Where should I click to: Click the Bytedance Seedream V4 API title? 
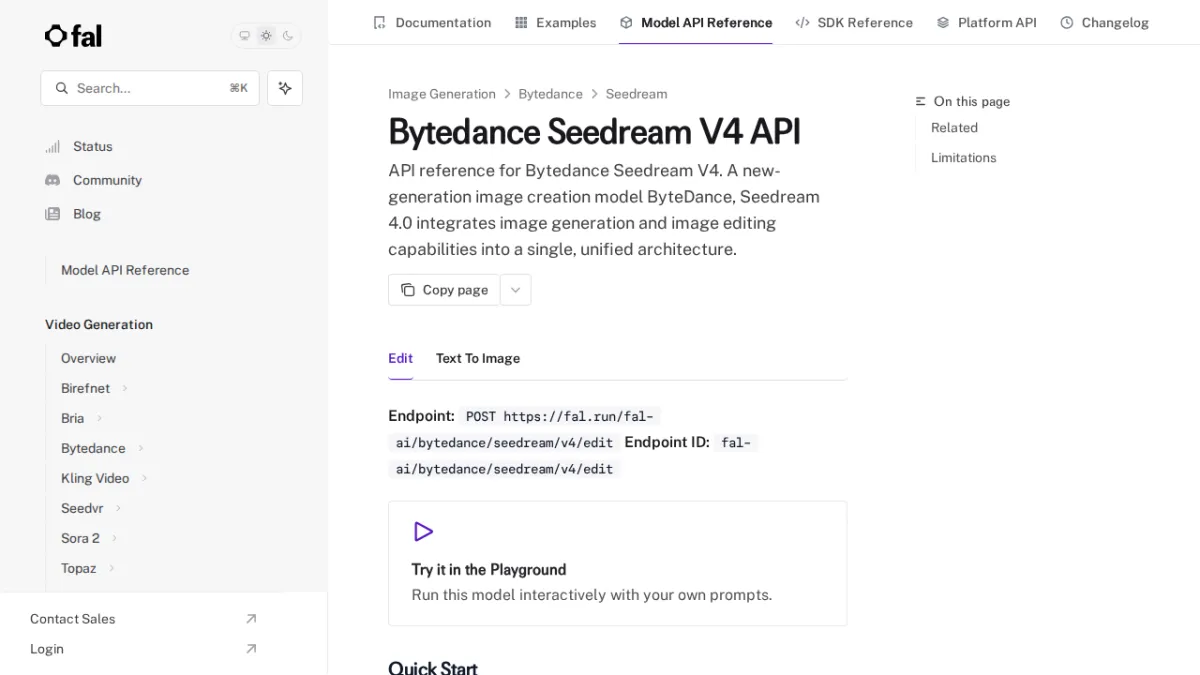click(594, 132)
